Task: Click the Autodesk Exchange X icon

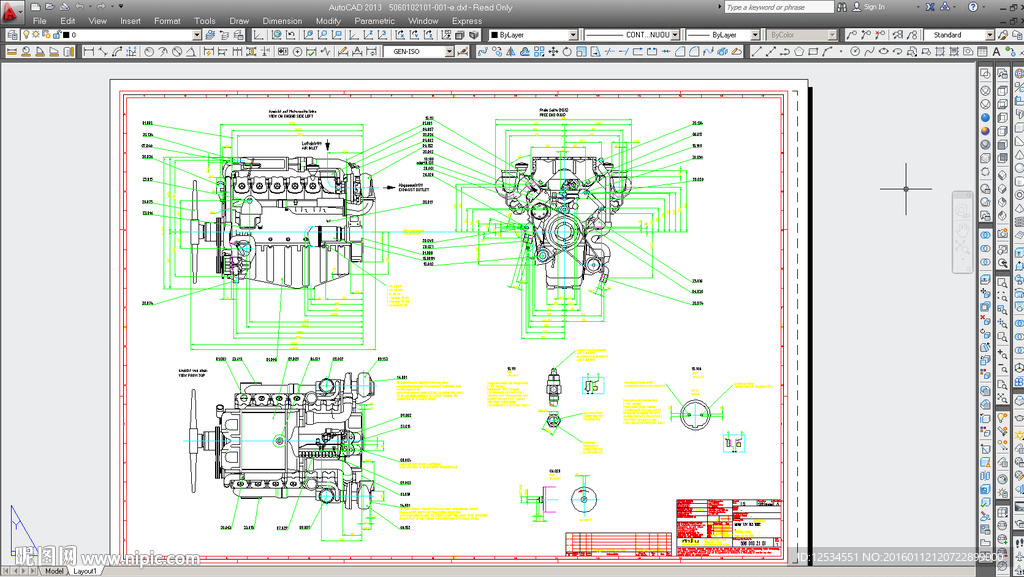Action: [x=931, y=7]
